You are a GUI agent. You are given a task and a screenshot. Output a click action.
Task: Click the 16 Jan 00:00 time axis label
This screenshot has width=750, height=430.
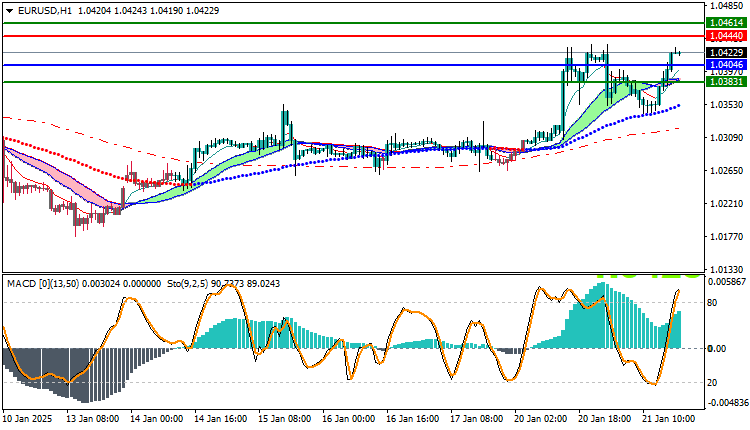click(349, 419)
